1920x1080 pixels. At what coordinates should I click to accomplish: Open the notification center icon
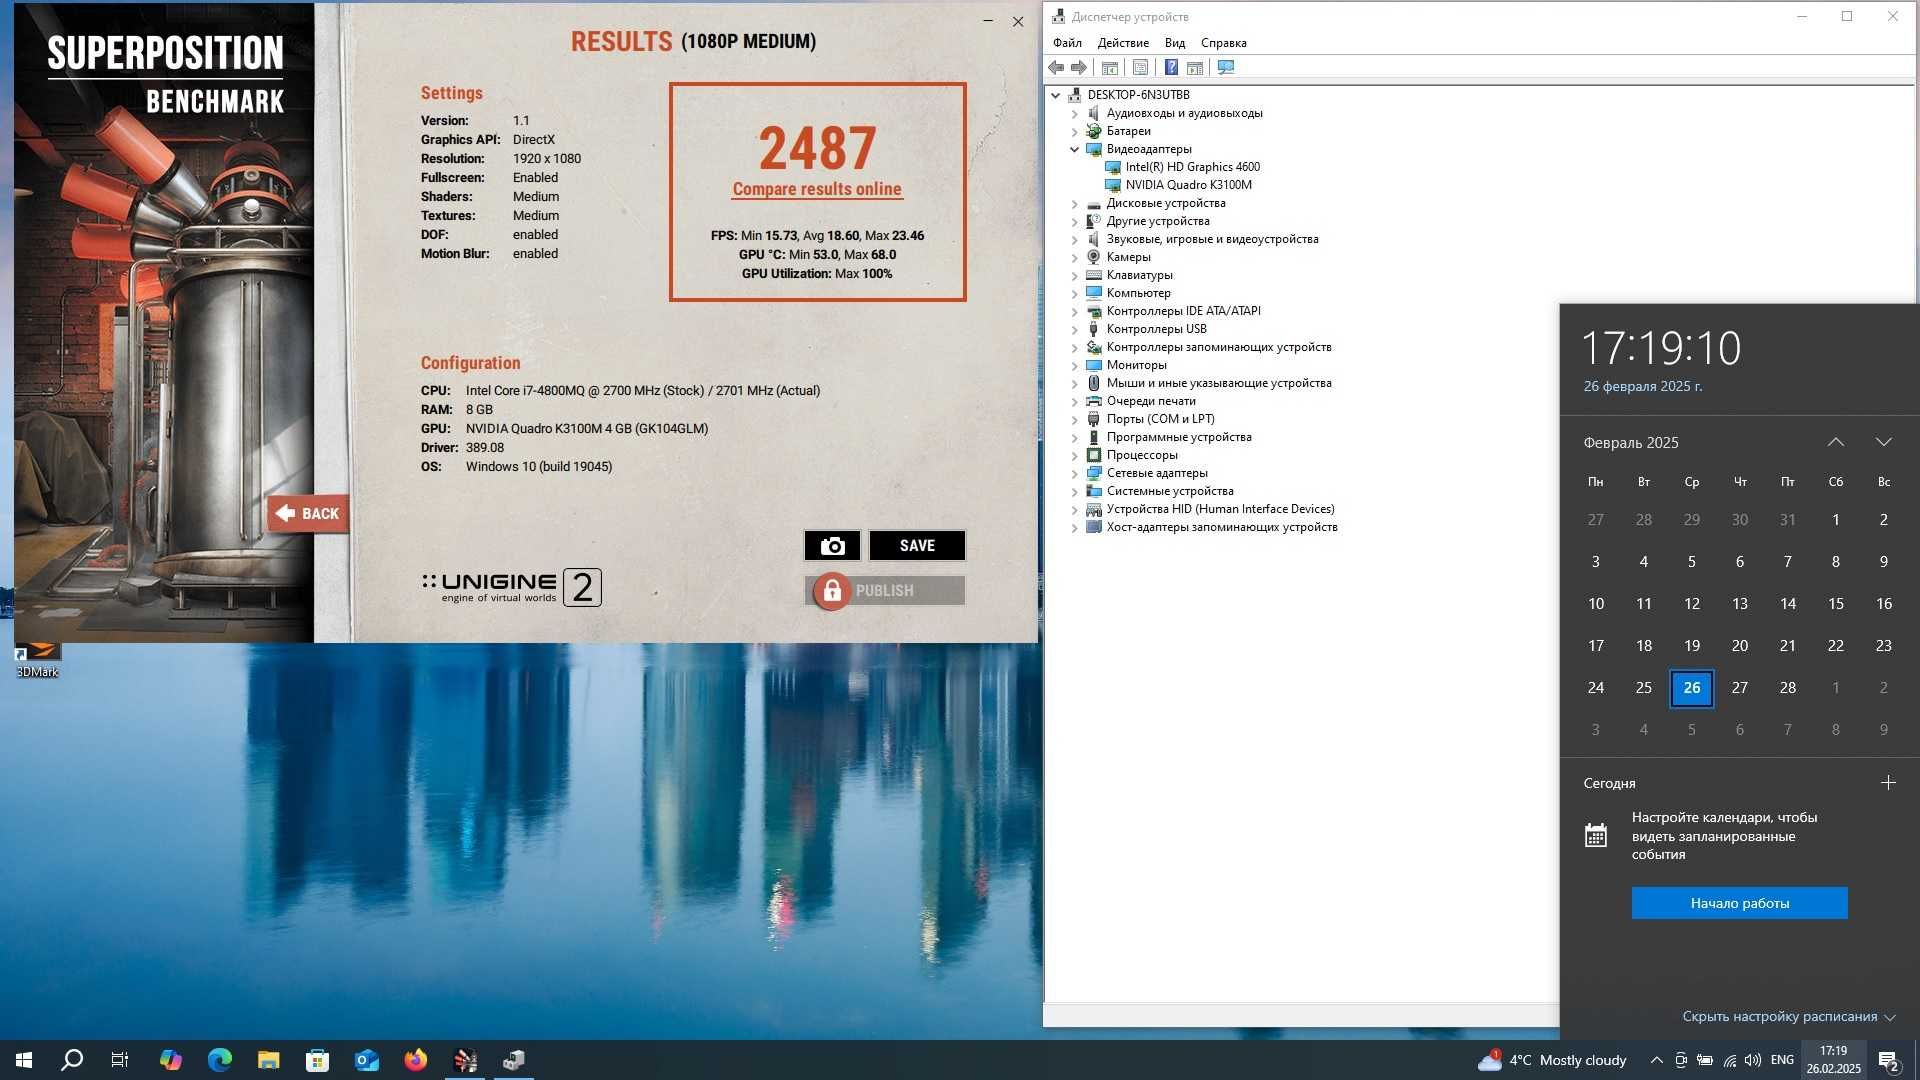tap(1888, 1061)
